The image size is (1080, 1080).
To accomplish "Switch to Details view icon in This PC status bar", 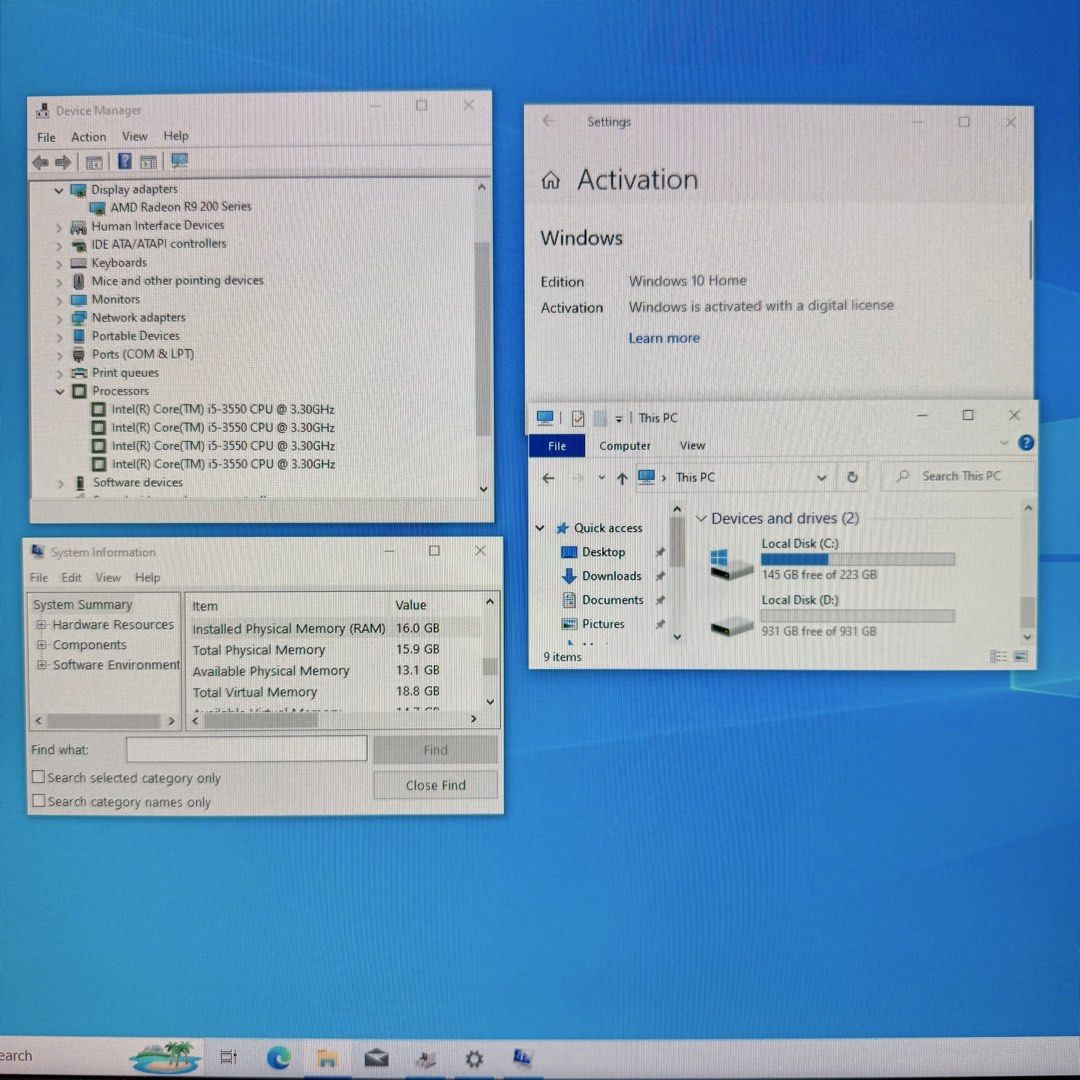I will coord(998,656).
